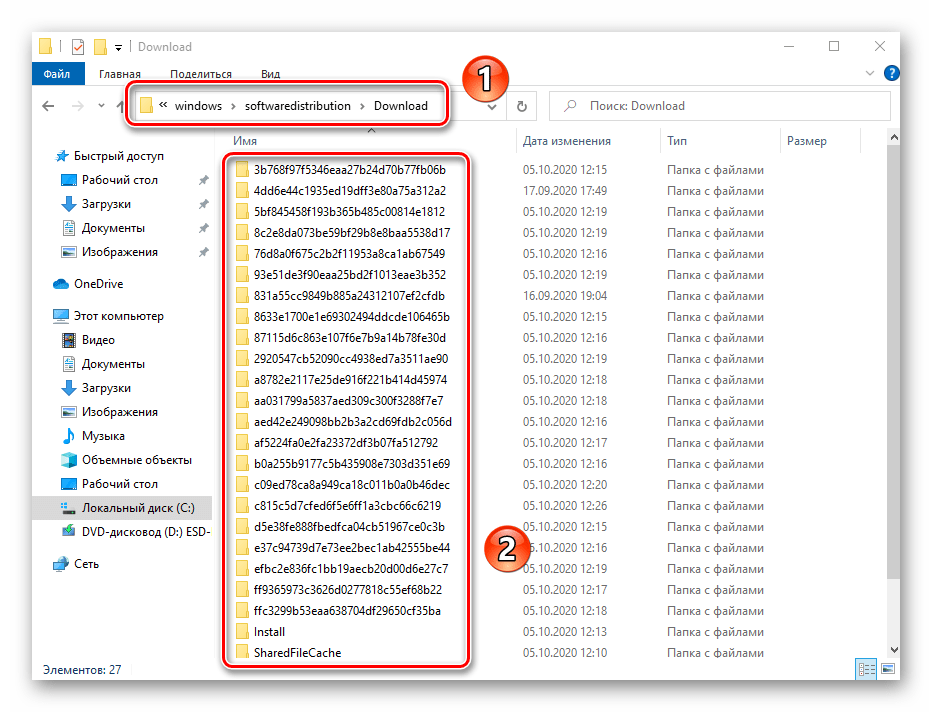Switch to the Вид ribbon tab
This screenshot has width=932, height=712.
coord(270,74)
